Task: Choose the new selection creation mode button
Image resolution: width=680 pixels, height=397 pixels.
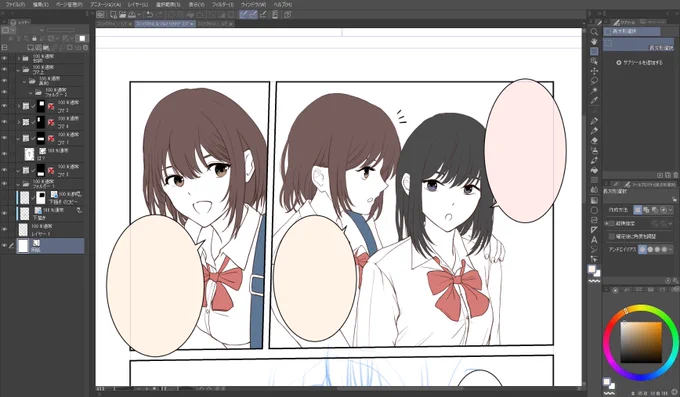Action: [638, 210]
